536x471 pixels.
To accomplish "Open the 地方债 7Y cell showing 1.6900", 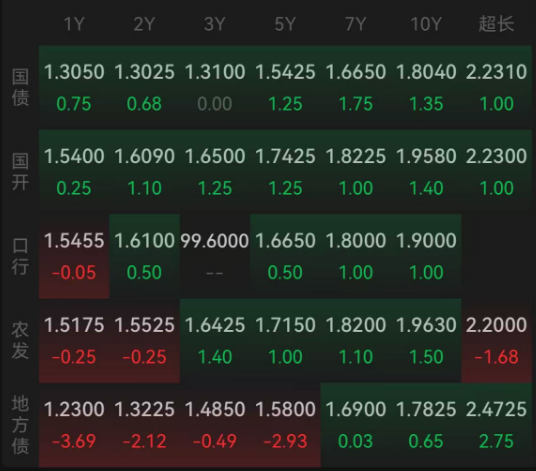I will pos(356,425).
